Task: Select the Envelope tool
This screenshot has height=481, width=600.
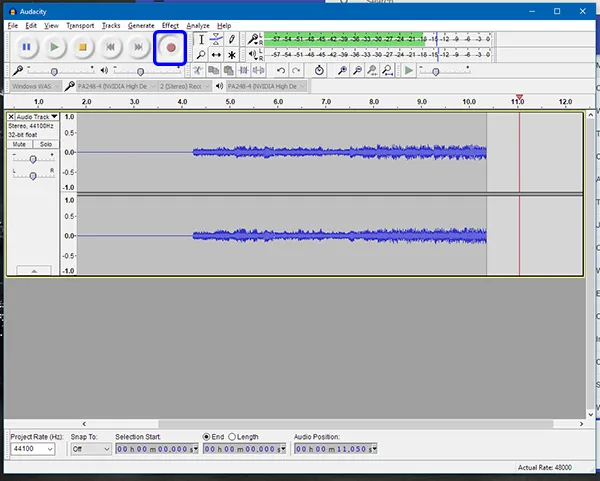Action: (x=216, y=39)
